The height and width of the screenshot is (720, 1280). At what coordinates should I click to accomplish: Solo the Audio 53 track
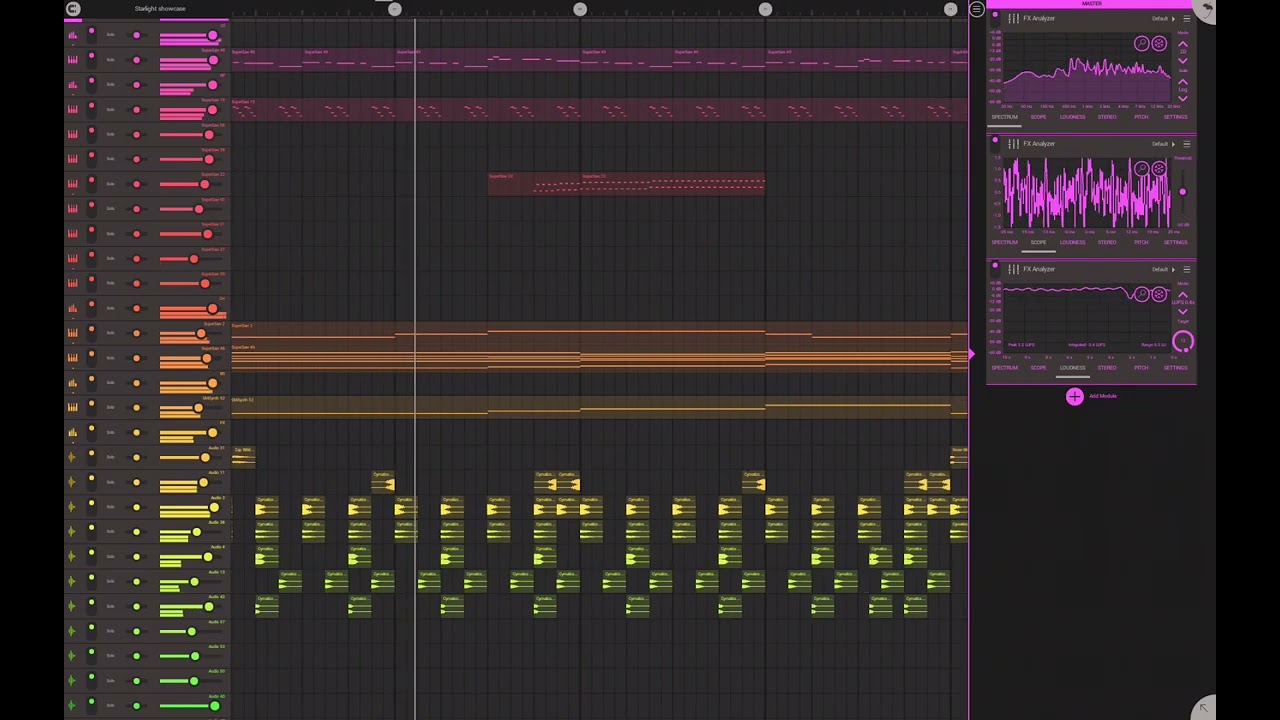110,656
